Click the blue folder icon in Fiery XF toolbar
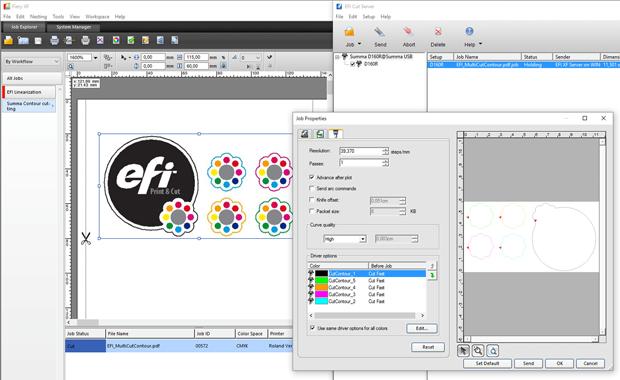Image resolution: width=620 pixels, height=380 pixels. [x=23, y=40]
